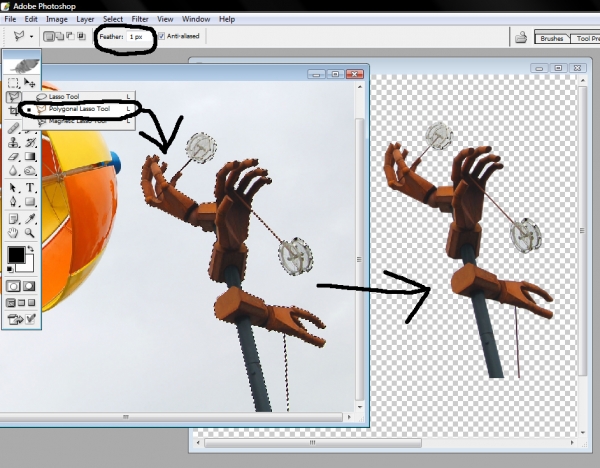Choose Magnetic Lasso Tool from flyout
The width and height of the screenshot is (600, 468).
pyautogui.click(x=79, y=121)
